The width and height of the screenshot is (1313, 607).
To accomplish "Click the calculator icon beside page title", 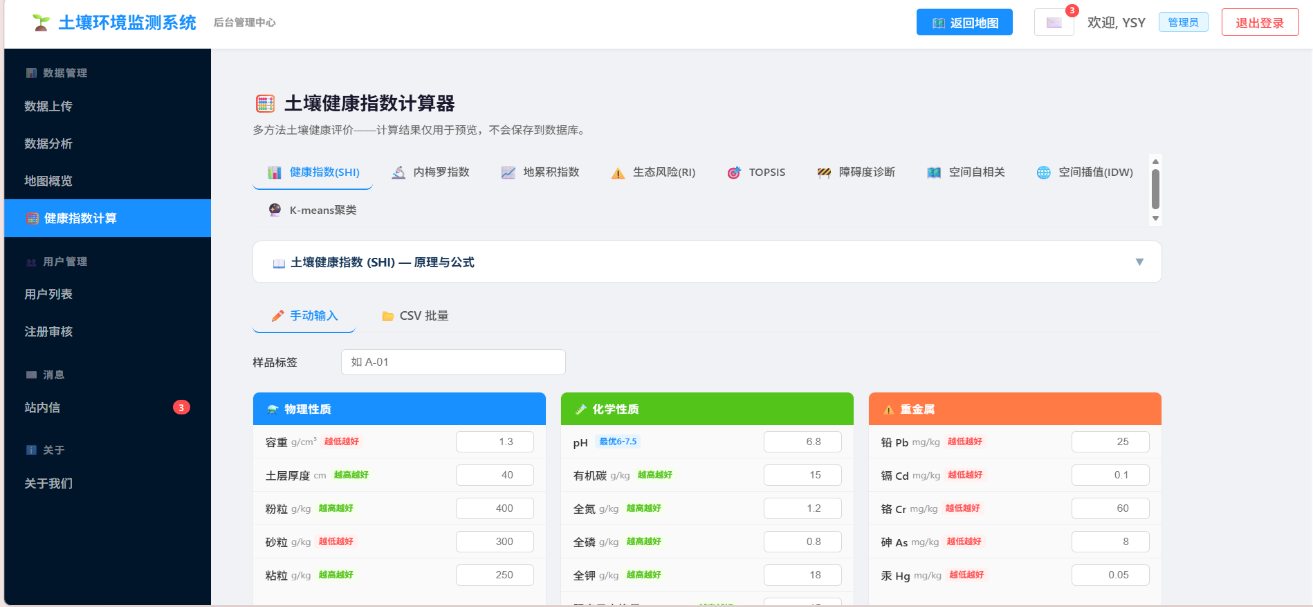I will pos(265,104).
